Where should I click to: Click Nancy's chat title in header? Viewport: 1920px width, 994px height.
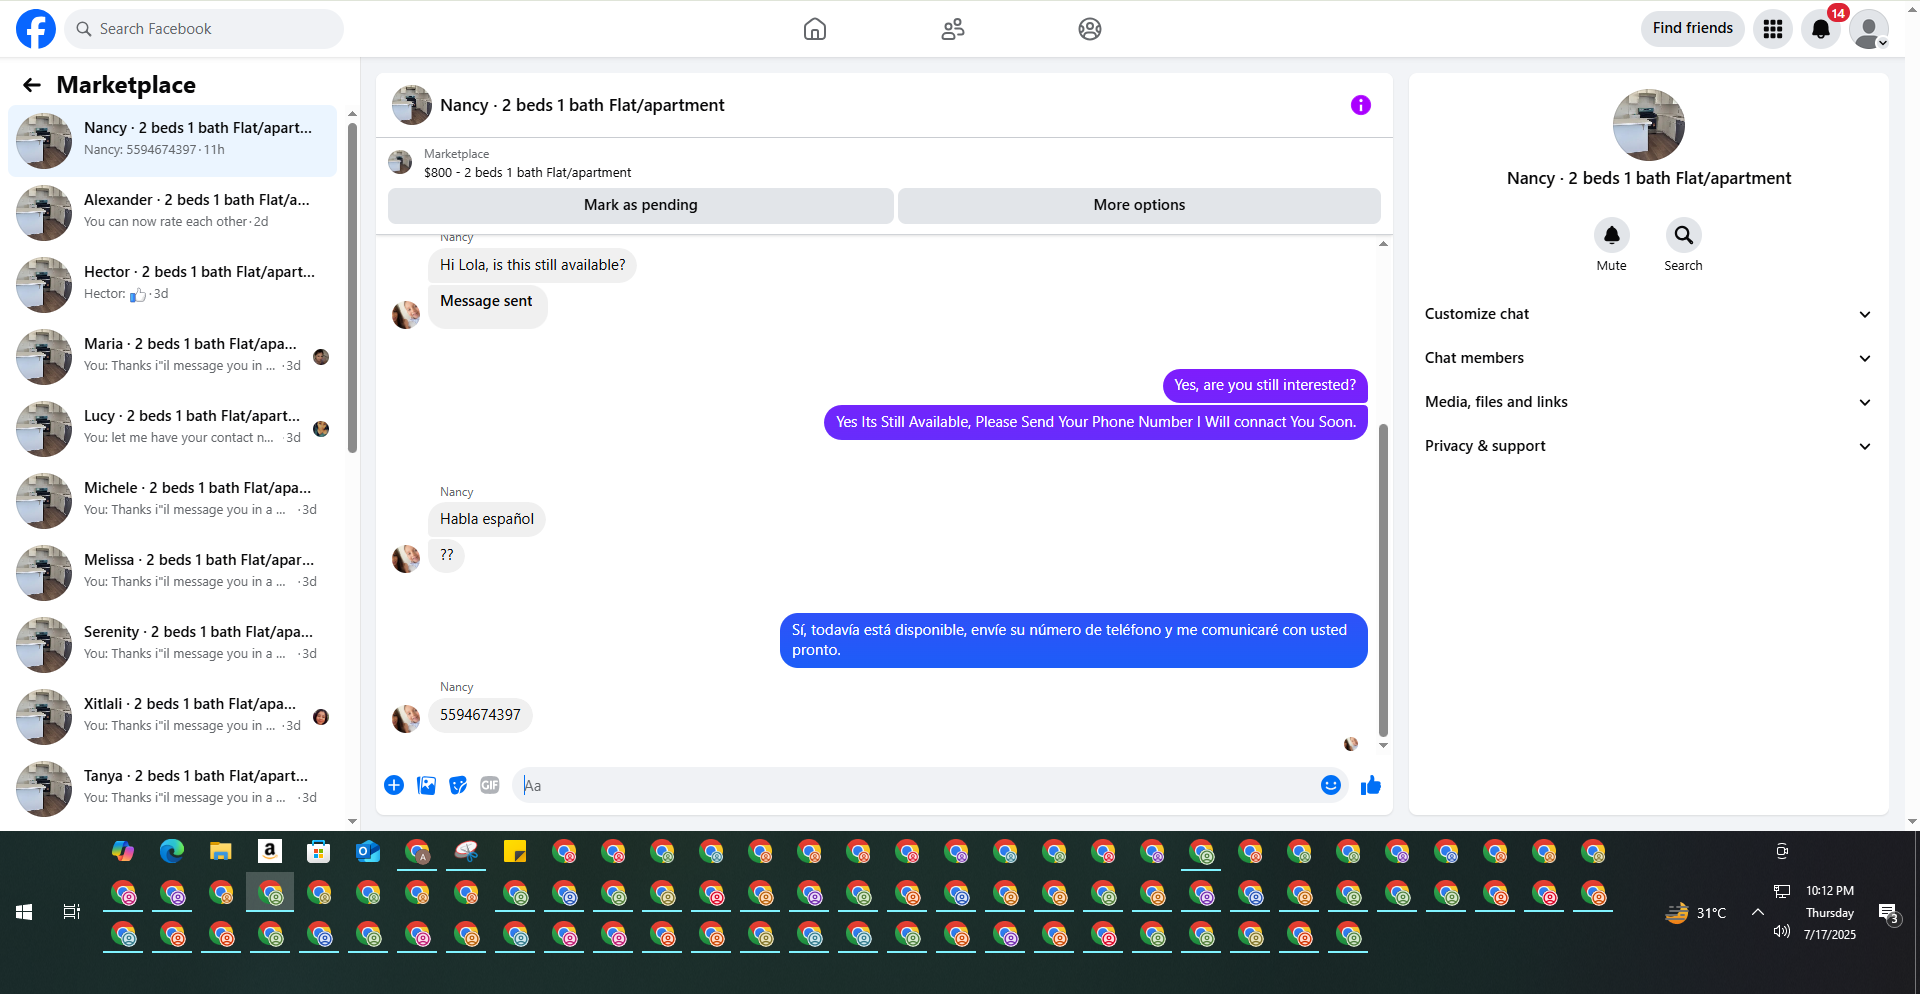582,105
